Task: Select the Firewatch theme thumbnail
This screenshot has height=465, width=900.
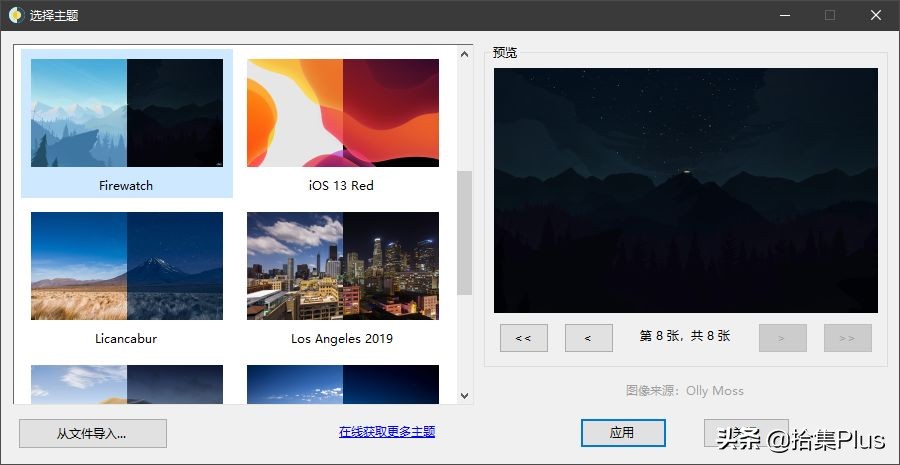Action: (127, 113)
